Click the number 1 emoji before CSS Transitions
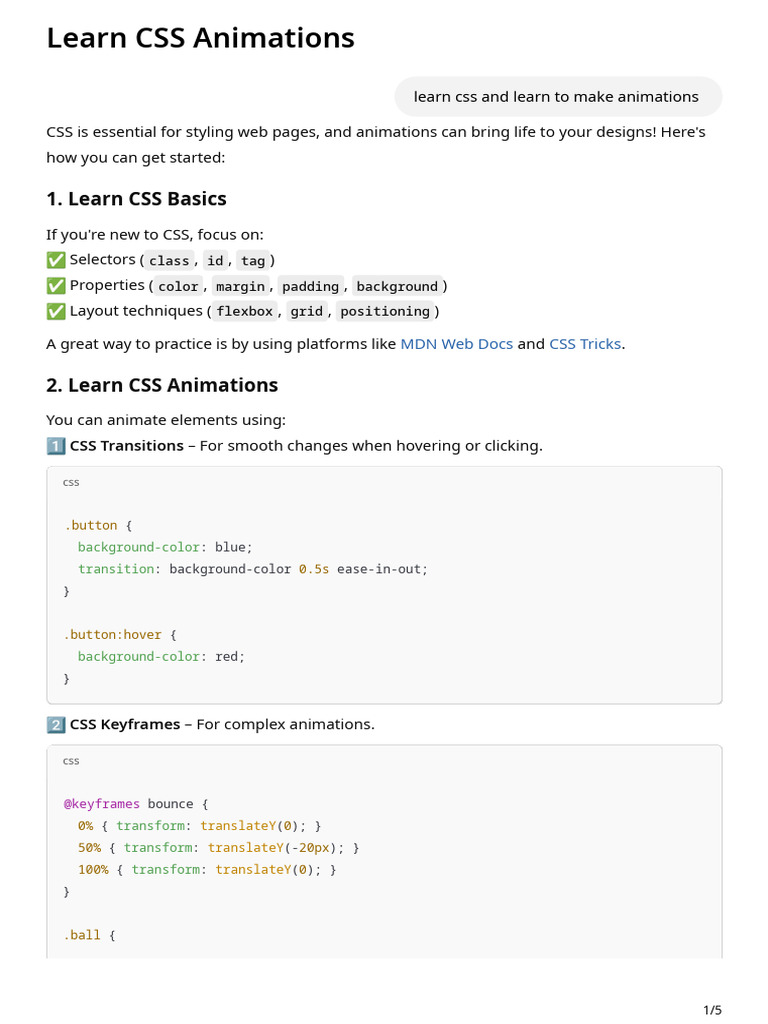 point(56,446)
